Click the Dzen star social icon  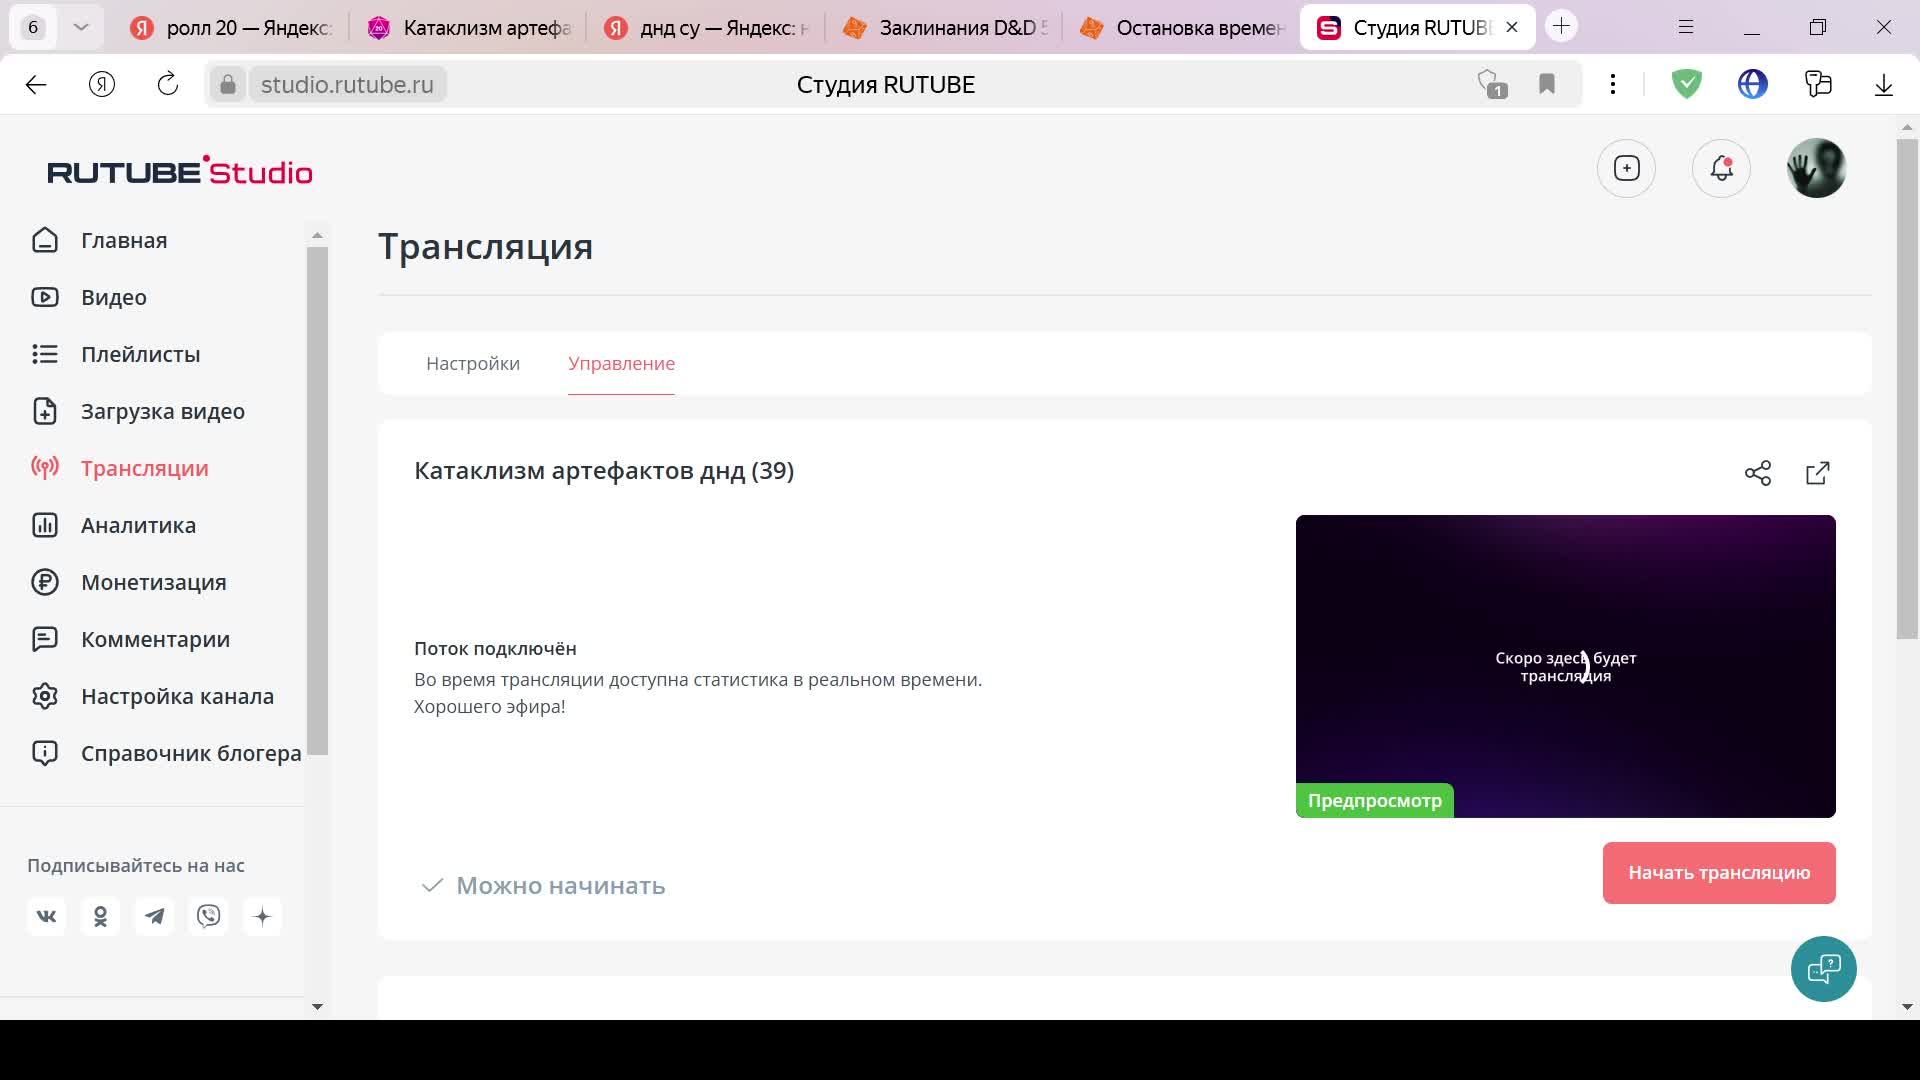tap(262, 916)
